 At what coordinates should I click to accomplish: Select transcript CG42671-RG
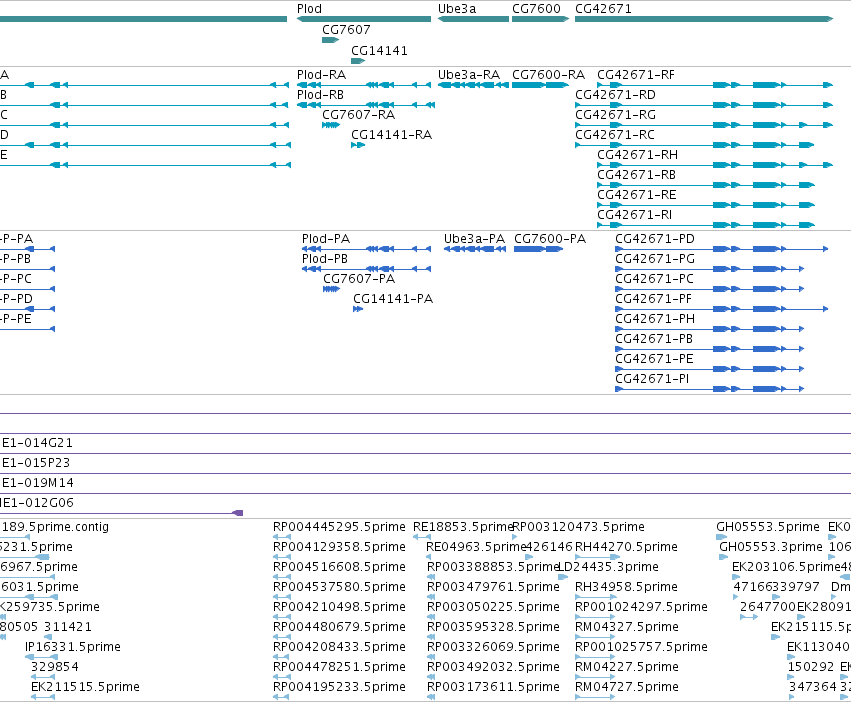(615, 115)
